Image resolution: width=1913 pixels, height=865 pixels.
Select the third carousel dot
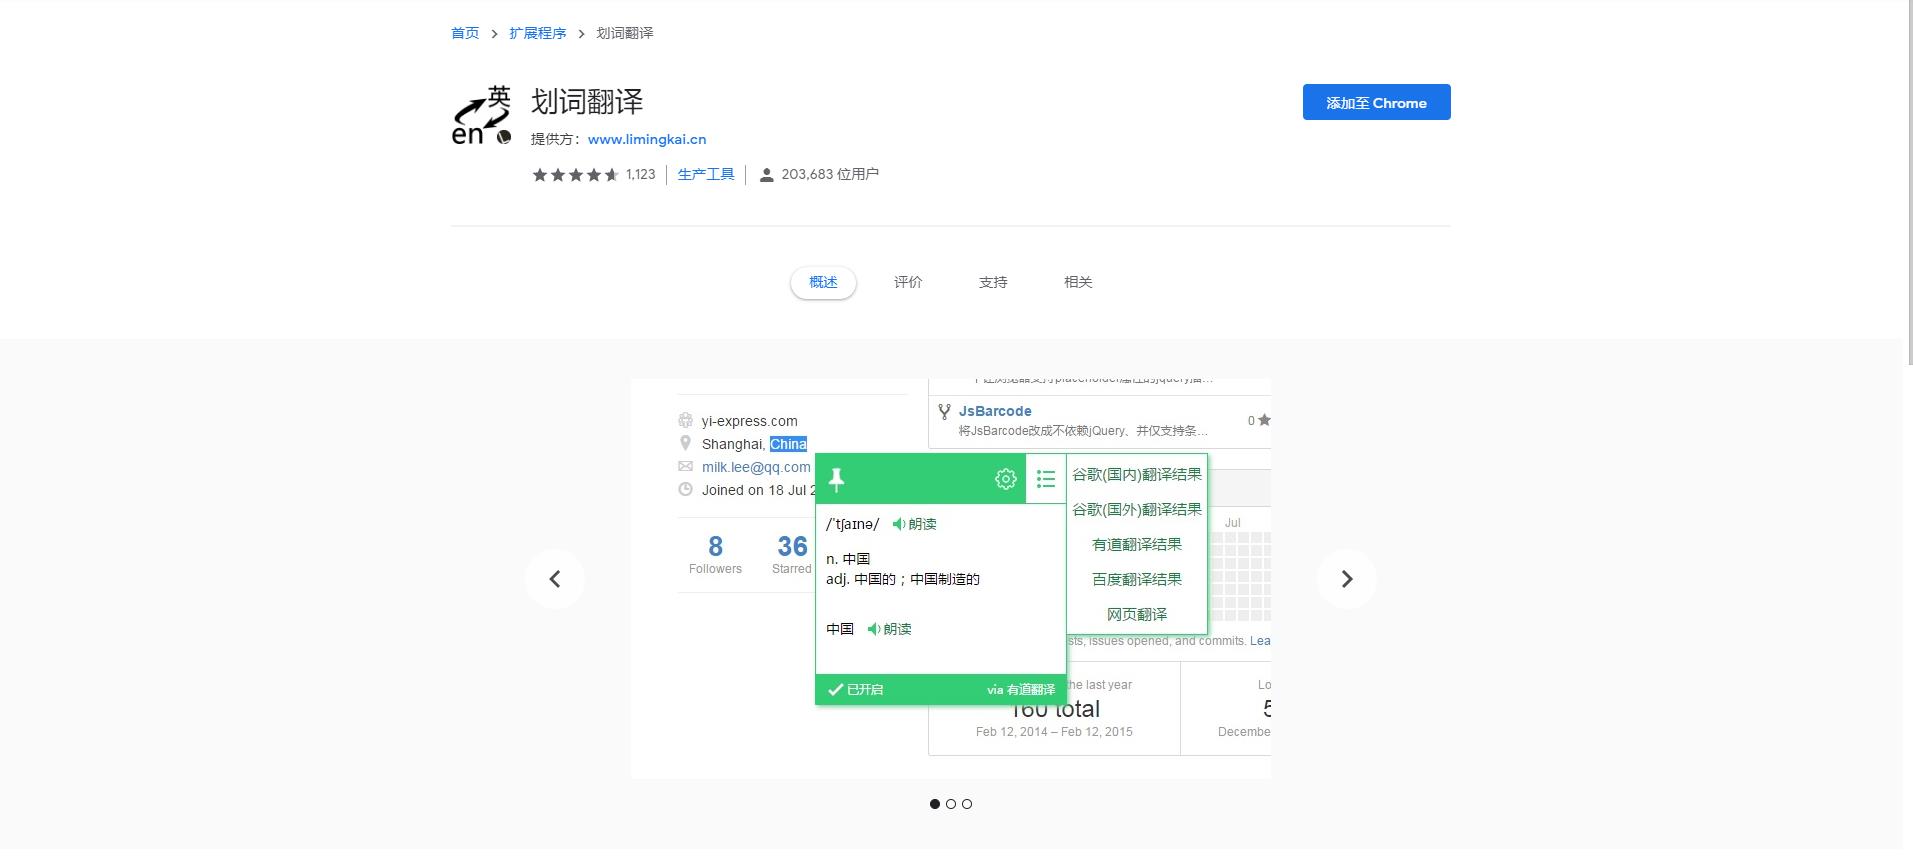click(x=967, y=804)
